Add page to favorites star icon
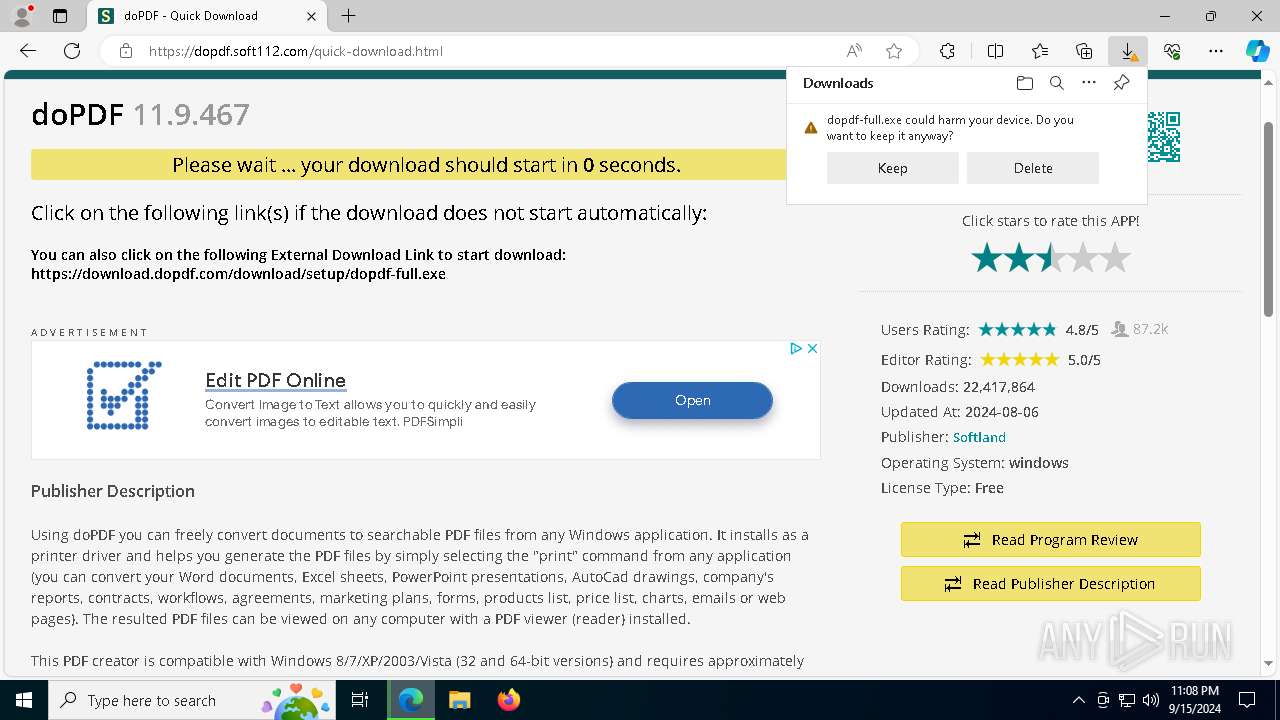Image resolution: width=1280 pixels, height=720 pixels. [x=894, y=51]
